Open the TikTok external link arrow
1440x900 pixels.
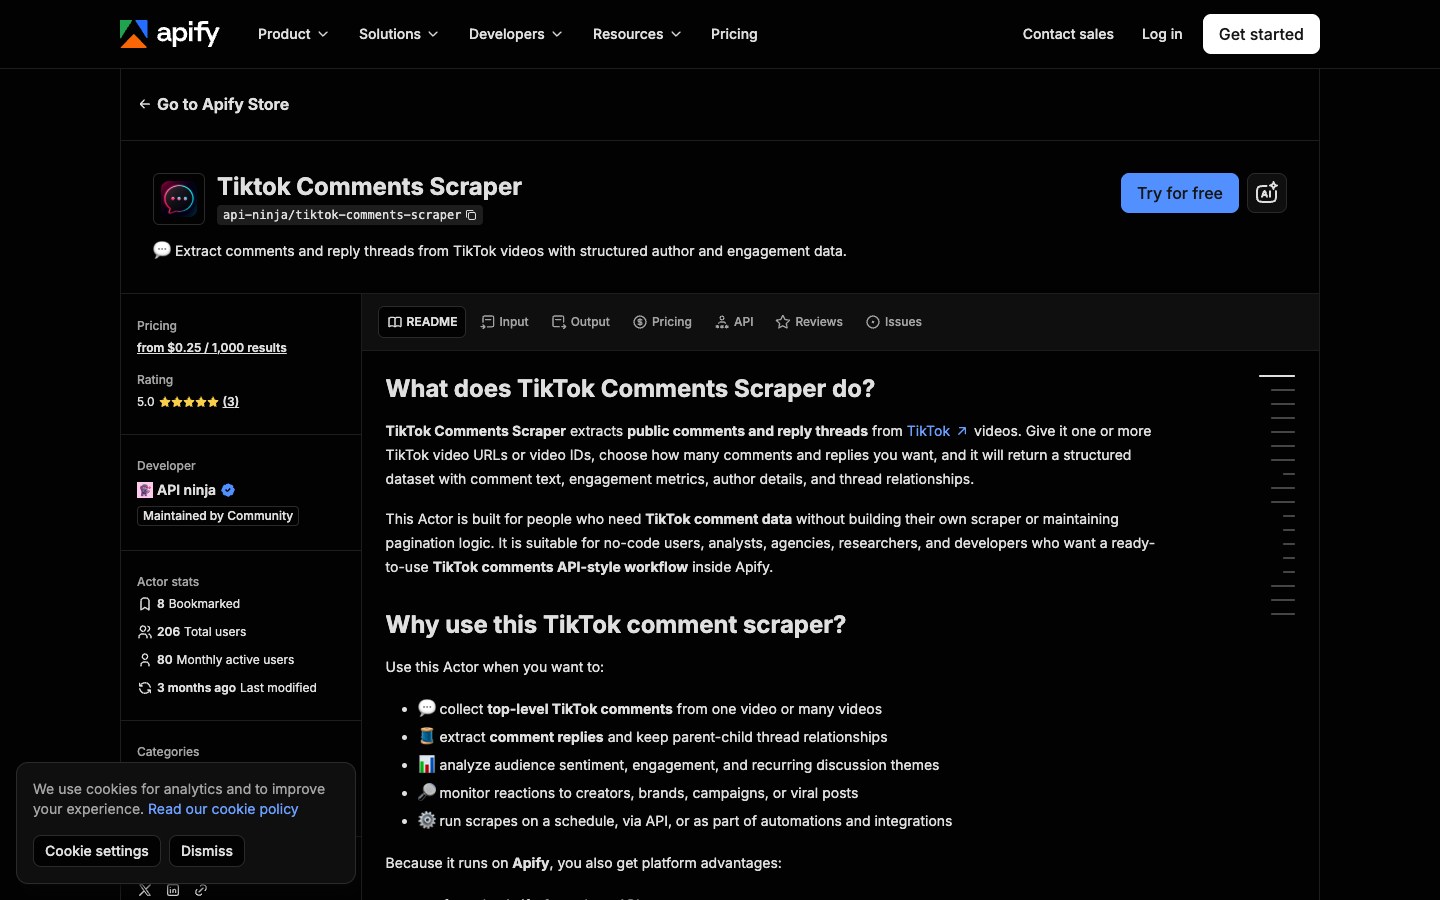962,431
